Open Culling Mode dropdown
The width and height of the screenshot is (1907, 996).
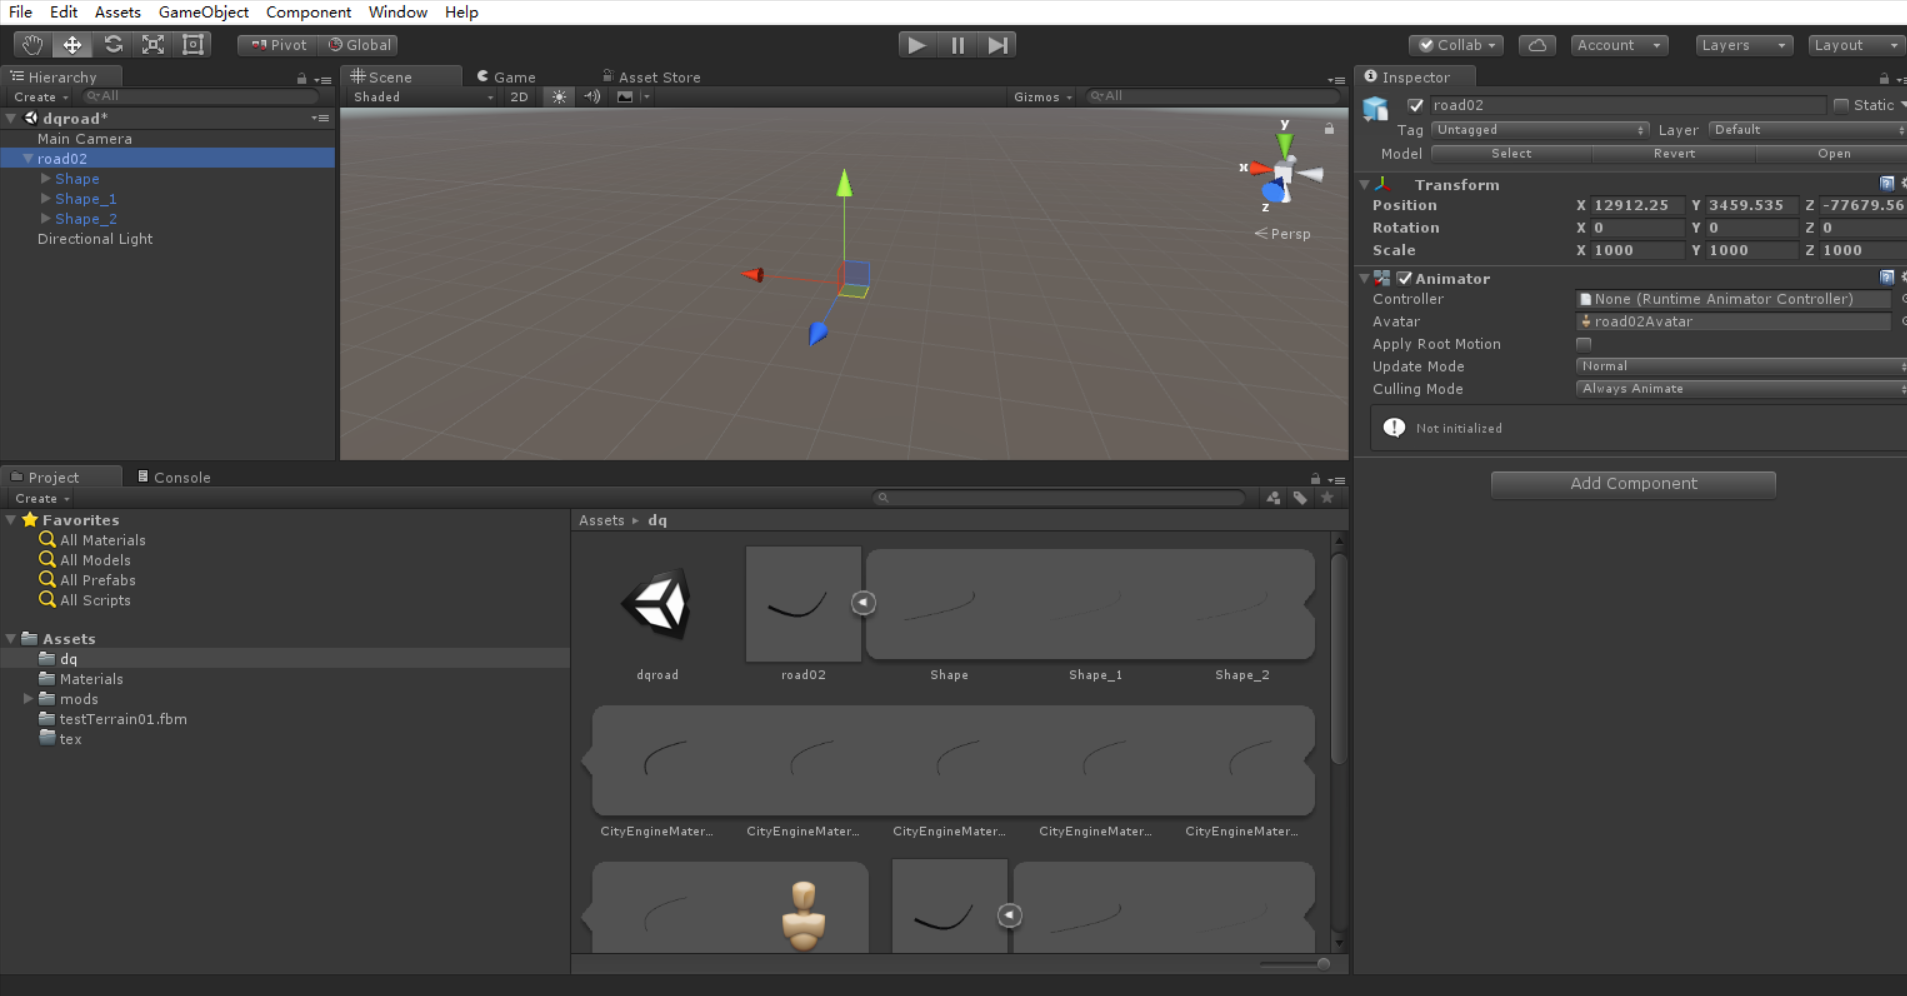pyautogui.click(x=1741, y=389)
